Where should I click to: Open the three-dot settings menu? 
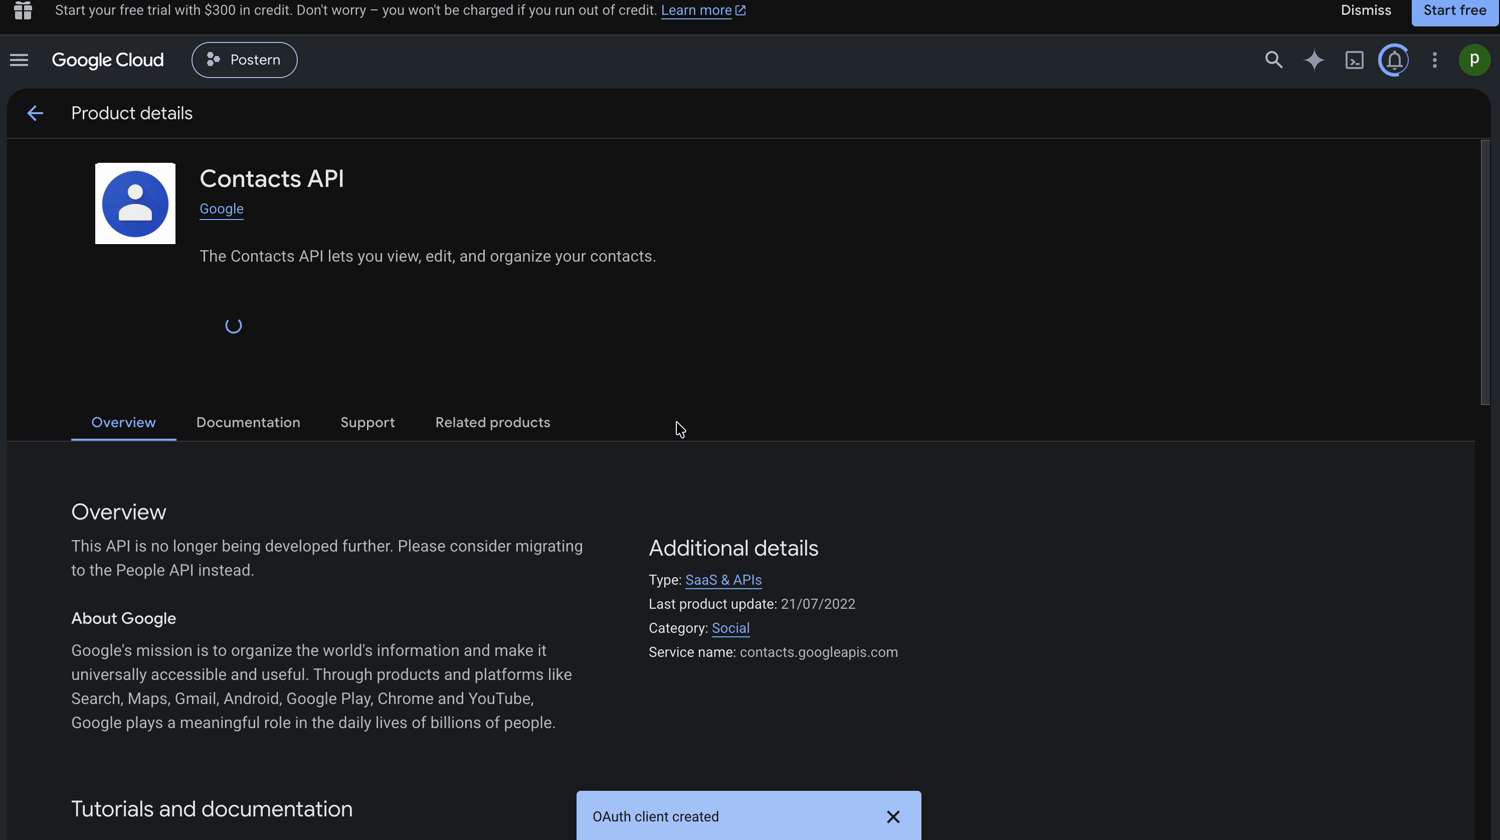pyautogui.click(x=1434, y=60)
